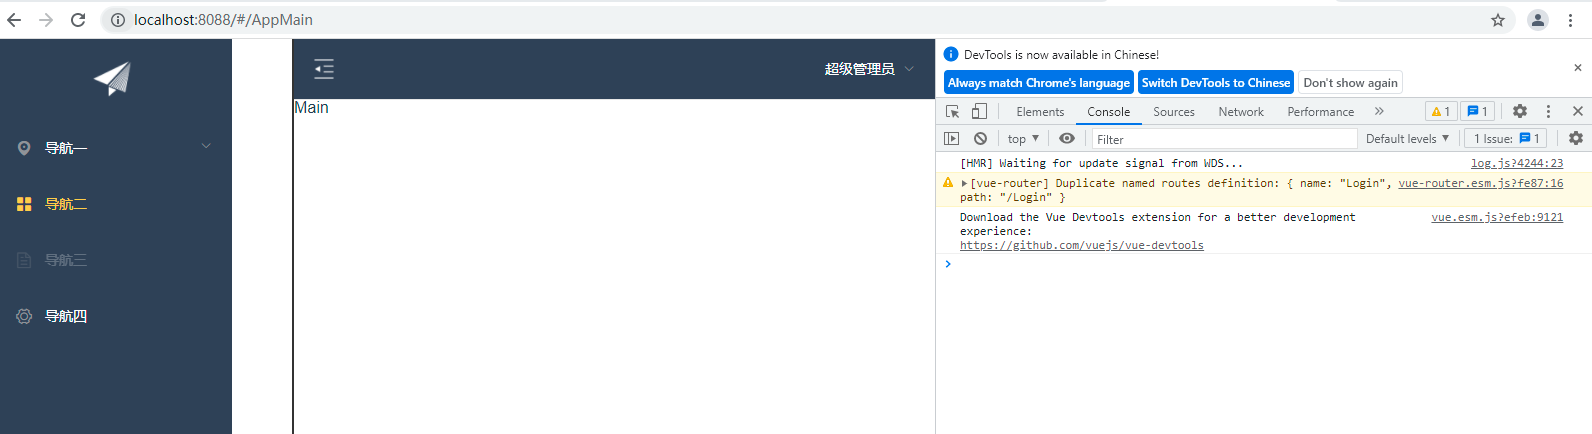Open Chrome three-dot menu
This screenshot has width=1592, height=434.
1570,20
